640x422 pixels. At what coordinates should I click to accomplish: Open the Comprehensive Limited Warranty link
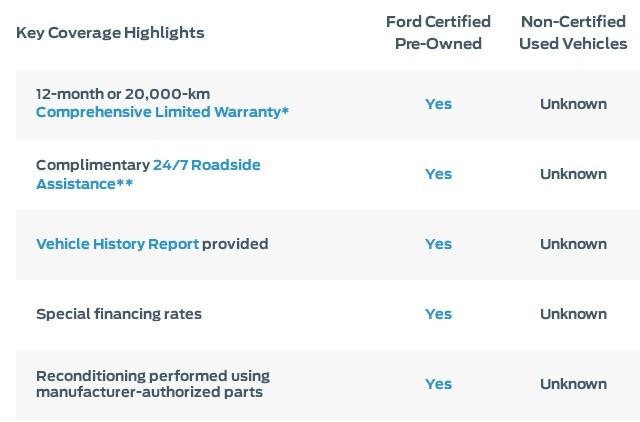point(162,112)
